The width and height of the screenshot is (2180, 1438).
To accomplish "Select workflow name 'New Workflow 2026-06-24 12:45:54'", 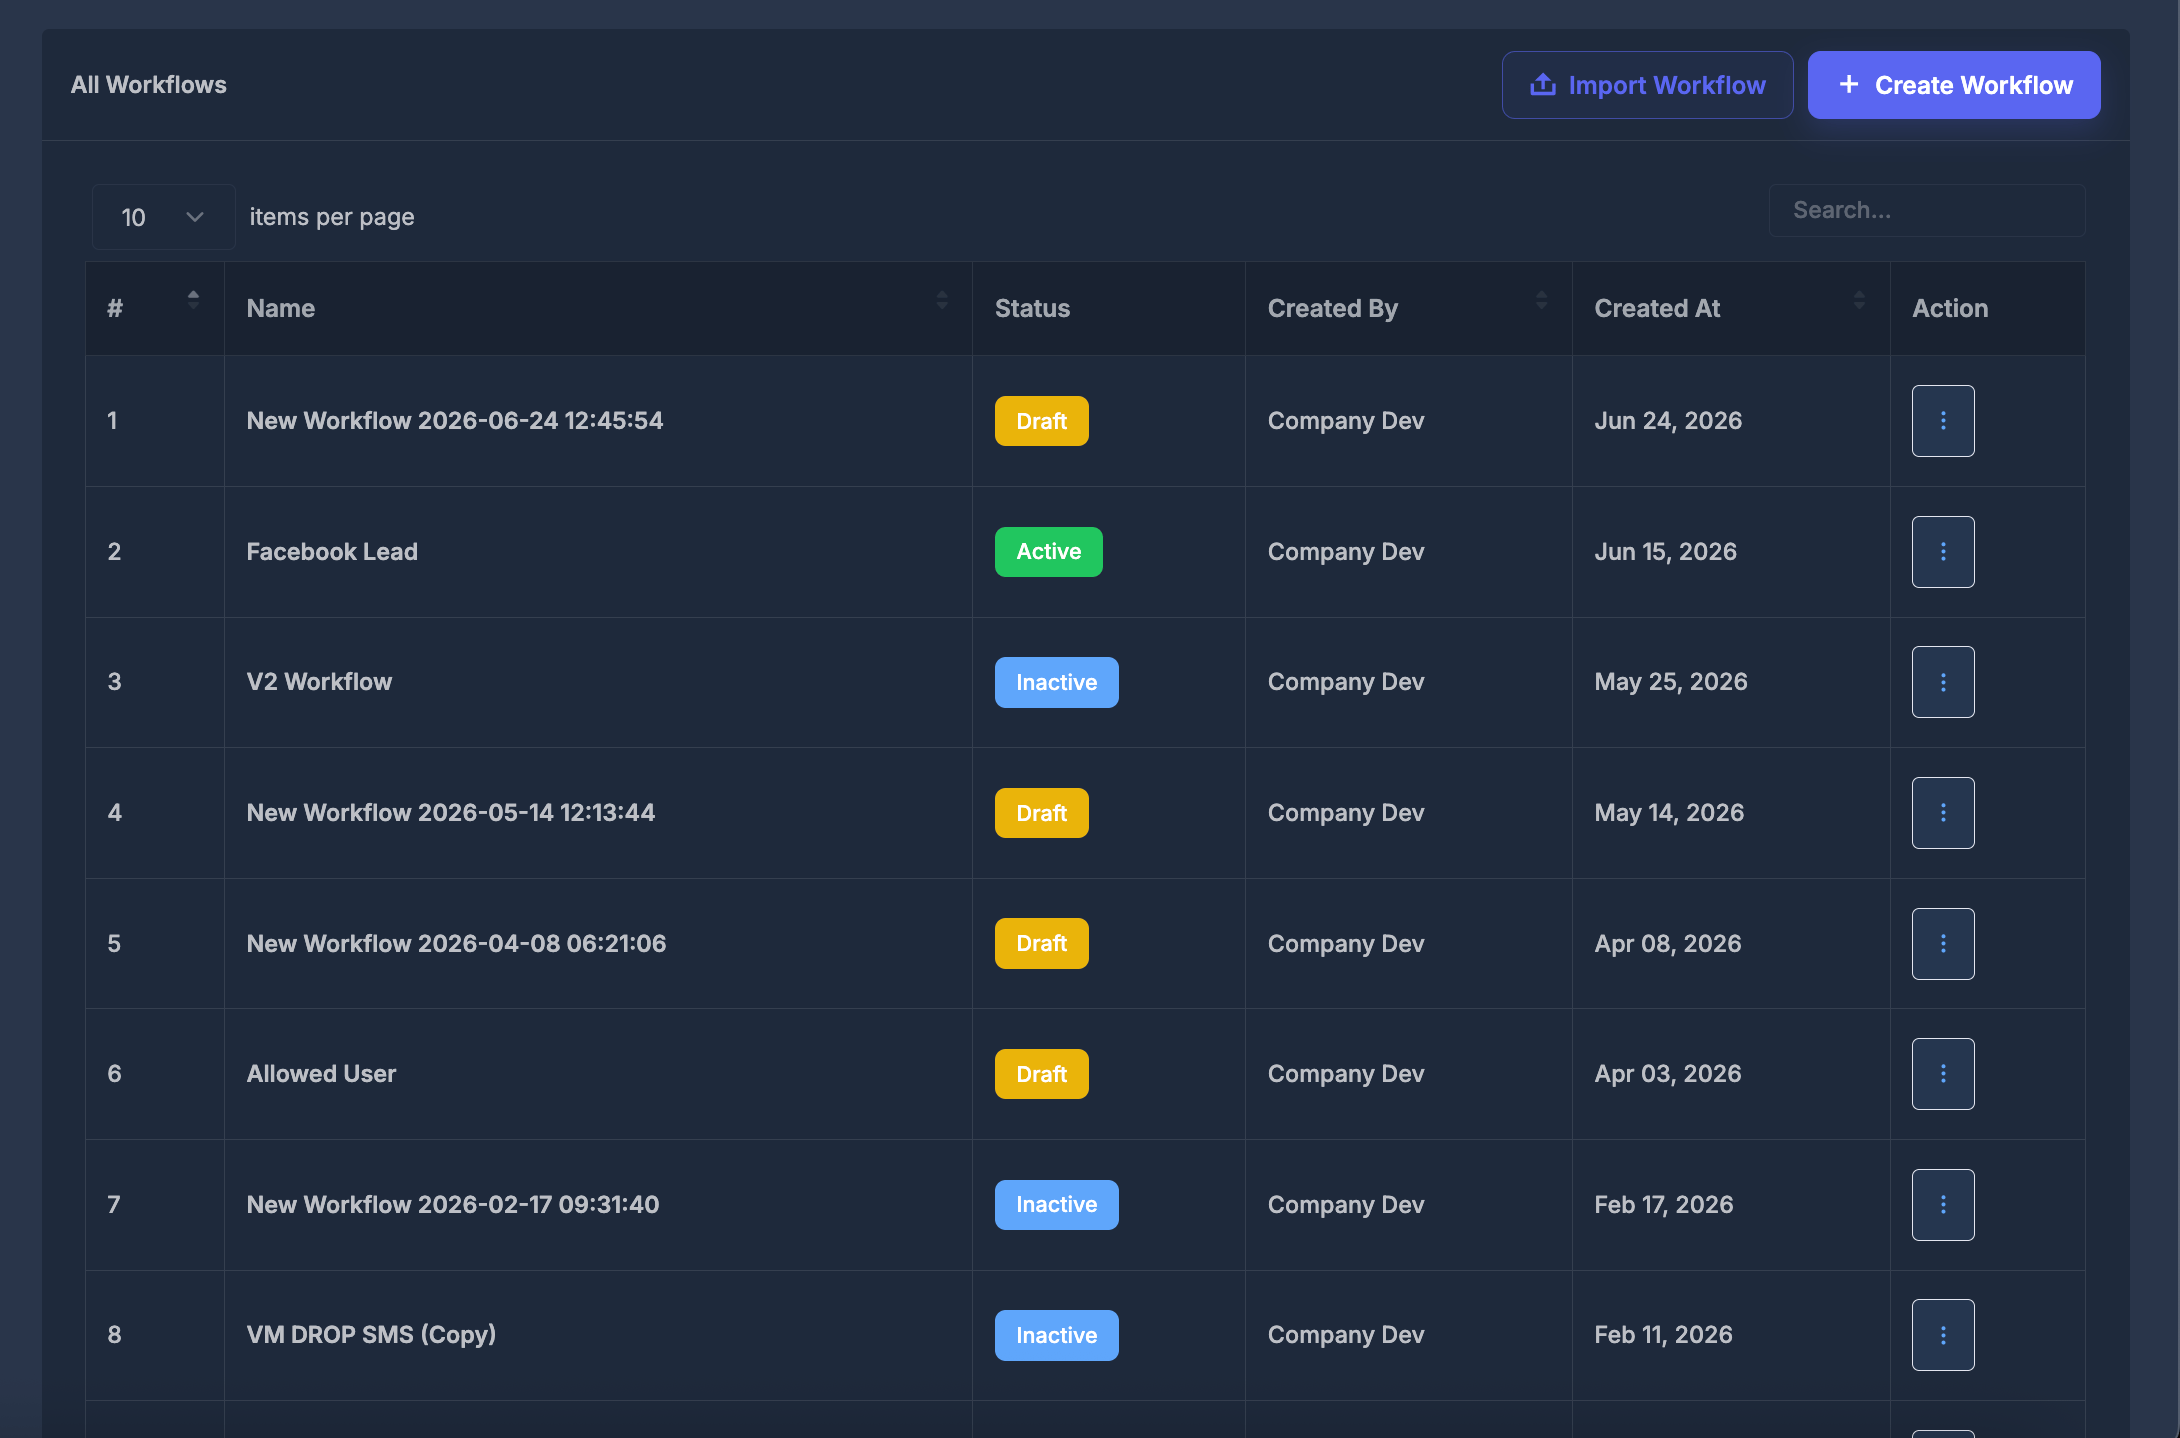I will coord(455,421).
